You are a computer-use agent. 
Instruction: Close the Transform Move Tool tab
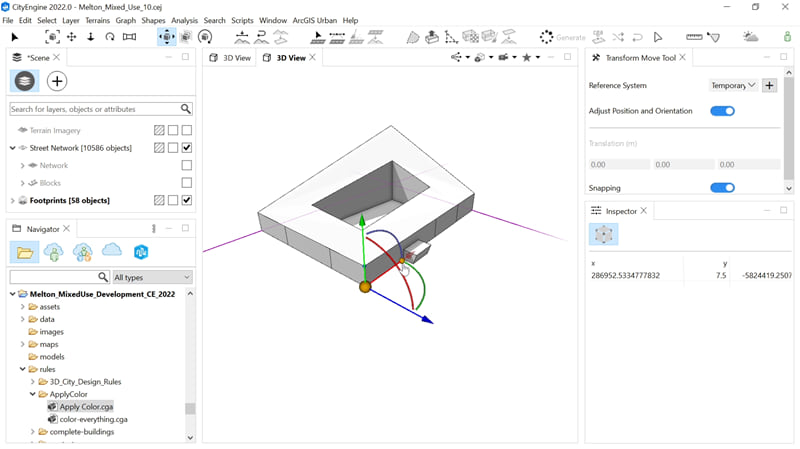pos(682,58)
